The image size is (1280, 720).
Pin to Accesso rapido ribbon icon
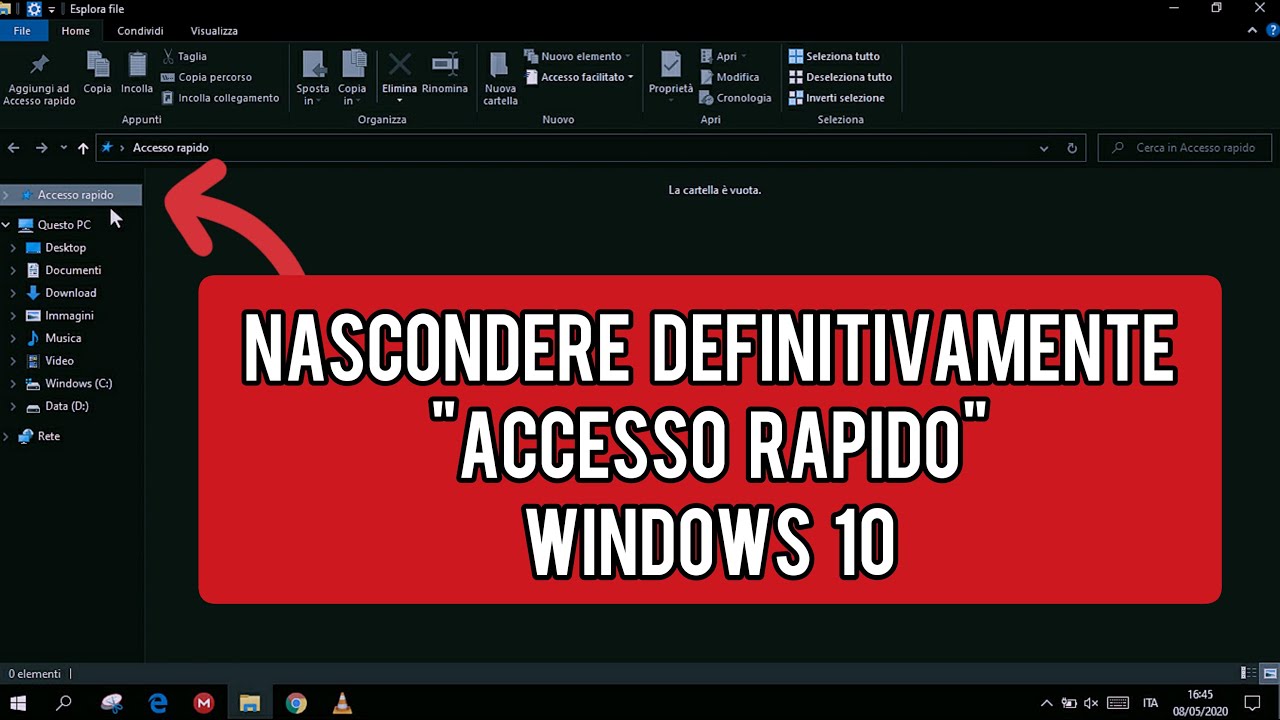[39, 79]
